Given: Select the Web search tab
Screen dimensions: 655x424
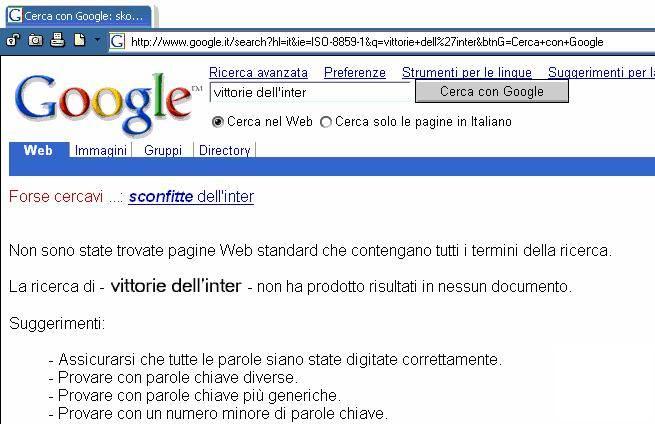Looking at the screenshot, I should click(x=38, y=150).
